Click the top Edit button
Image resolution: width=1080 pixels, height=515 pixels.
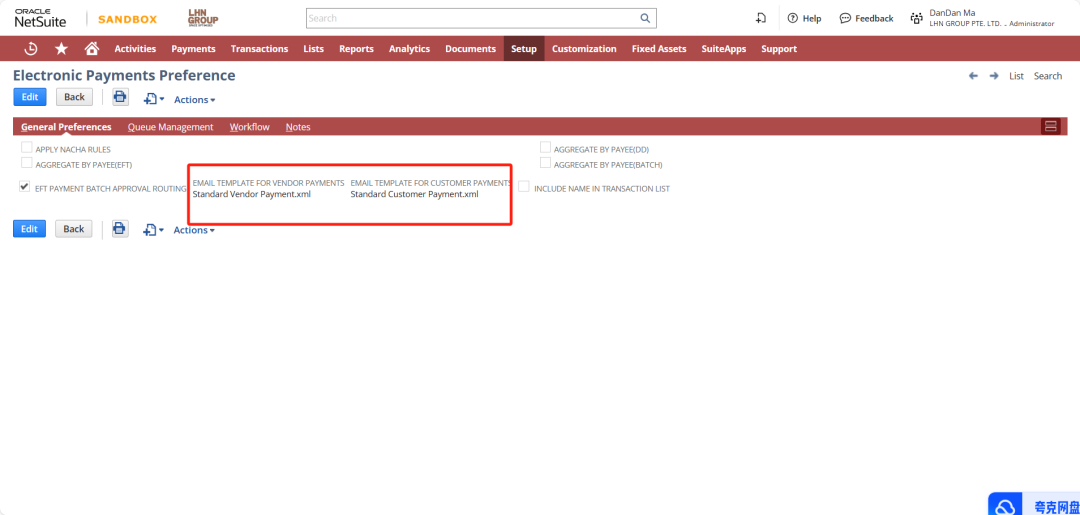click(30, 97)
